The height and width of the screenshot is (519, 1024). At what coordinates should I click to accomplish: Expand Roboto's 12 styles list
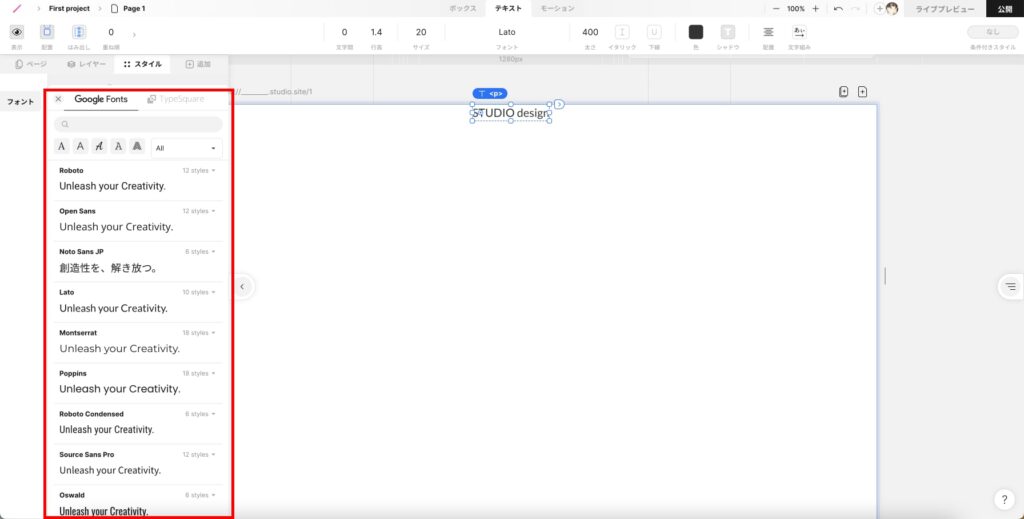click(x=198, y=171)
